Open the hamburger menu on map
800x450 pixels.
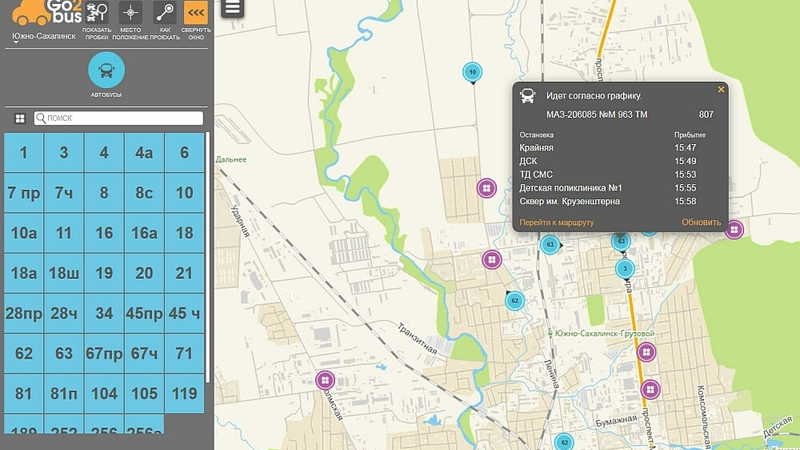[x=232, y=8]
